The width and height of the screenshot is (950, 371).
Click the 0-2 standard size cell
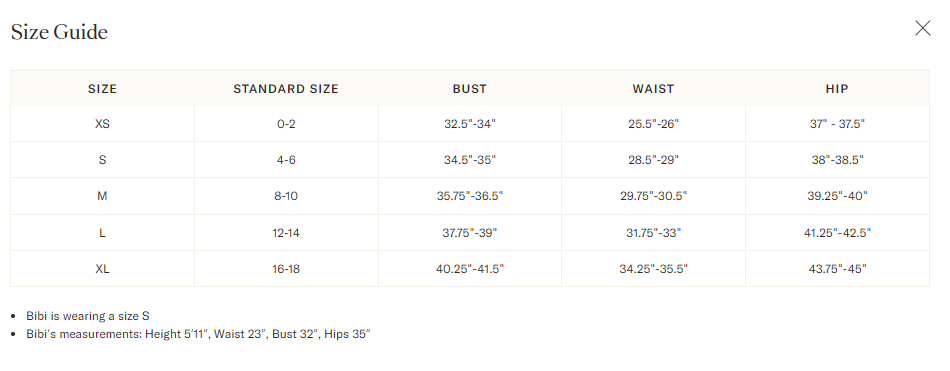[x=286, y=124]
